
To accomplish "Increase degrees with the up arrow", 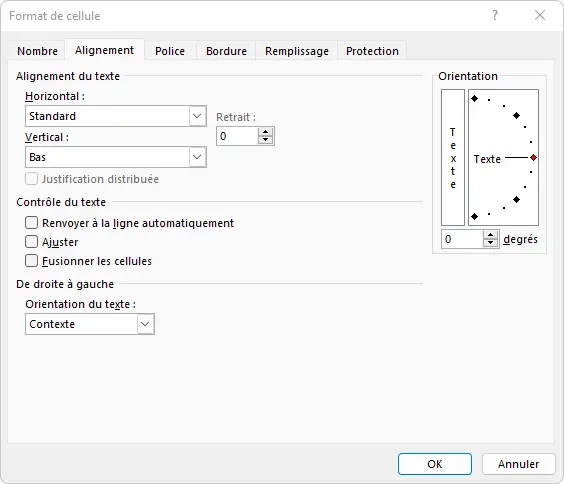I will (490, 235).
